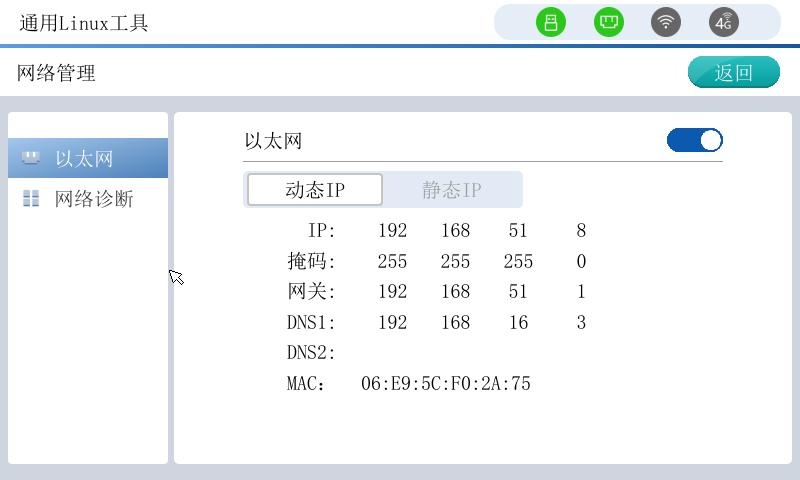Switch to the 静态IP mode
Image resolution: width=800 pixels, height=480 pixels.
point(452,190)
